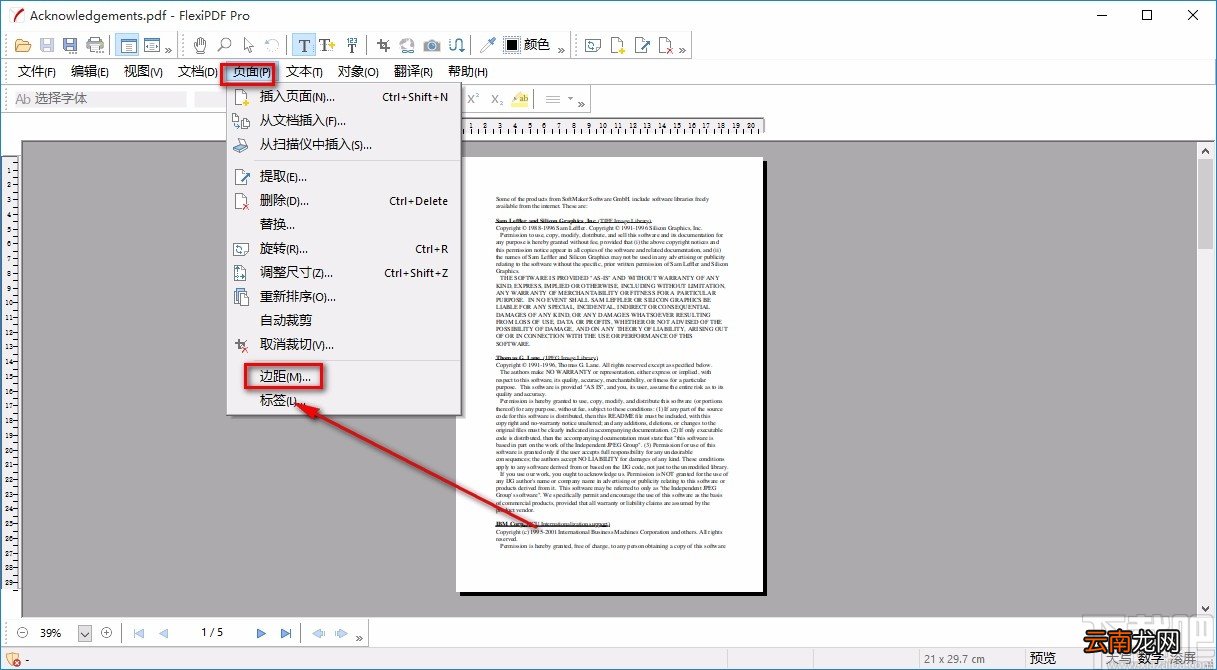Go to the next page arrow
Image resolution: width=1217 pixels, height=670 pixels.
(x=261, y=633)
